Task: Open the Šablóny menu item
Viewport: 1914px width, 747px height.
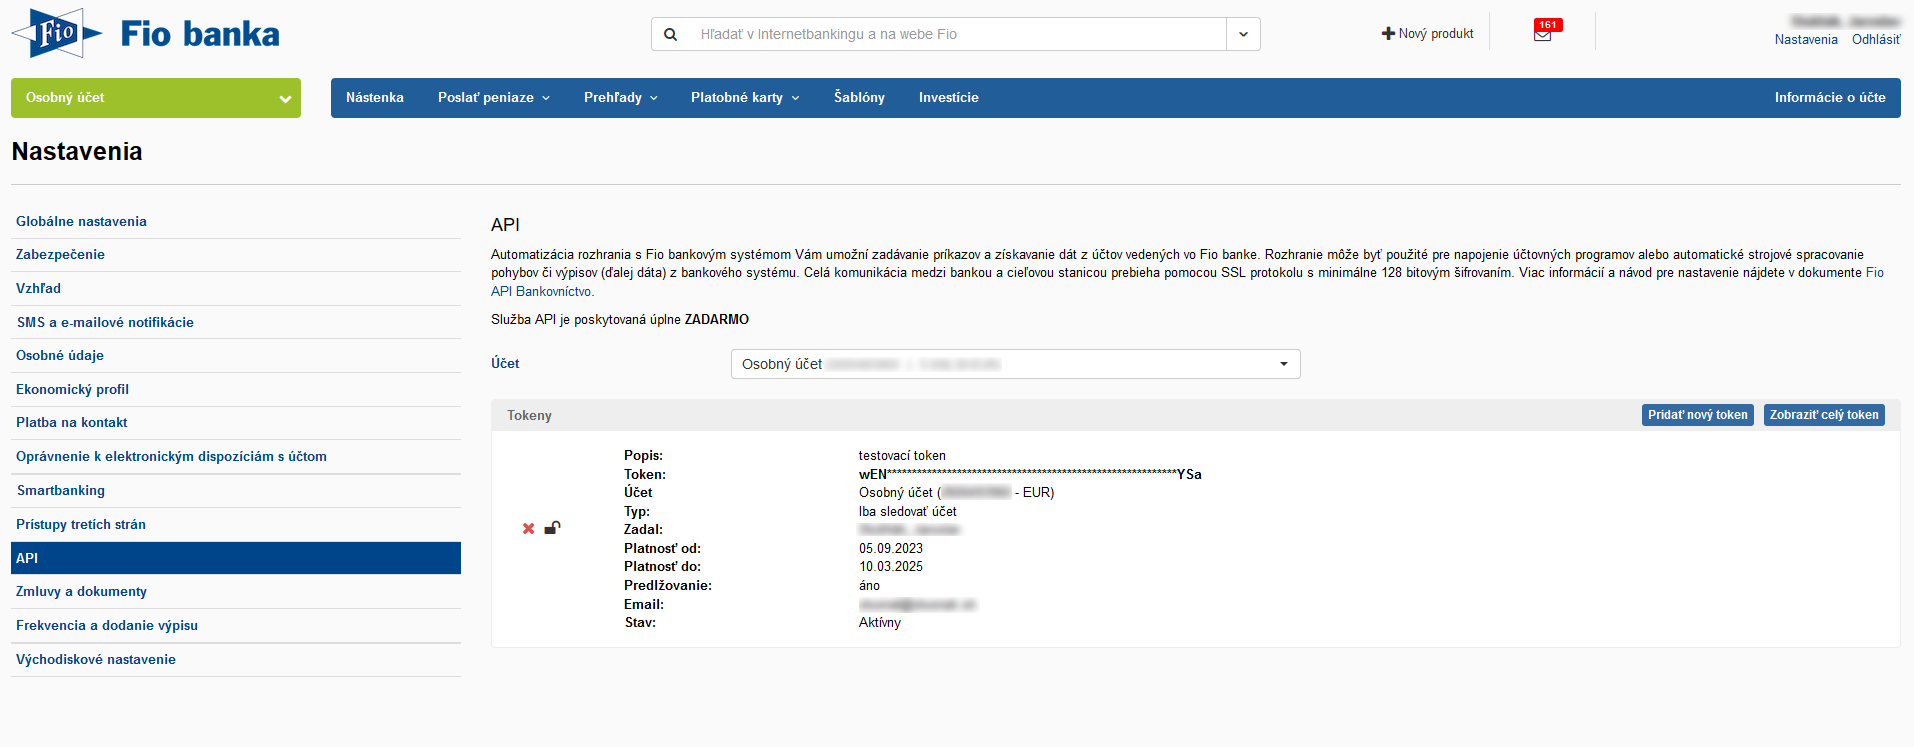Action: tap(859, 98)
